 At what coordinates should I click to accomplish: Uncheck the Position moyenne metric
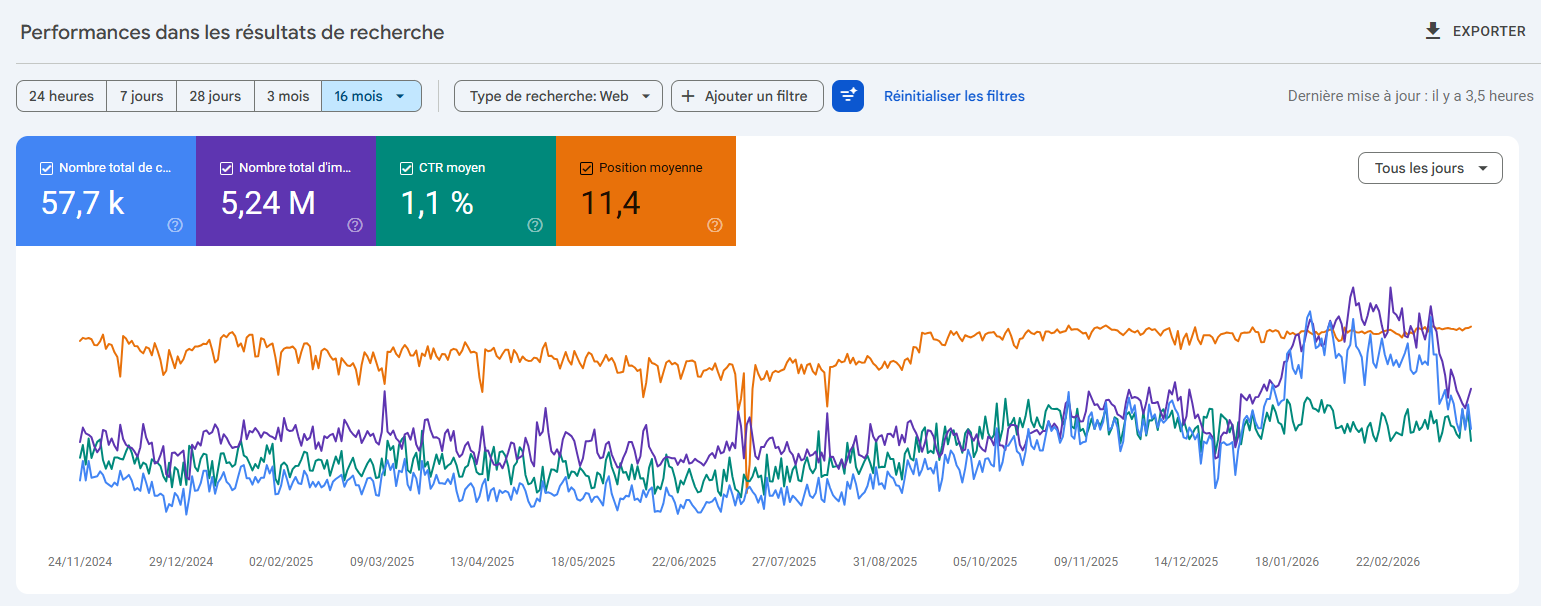coord(586,167)
